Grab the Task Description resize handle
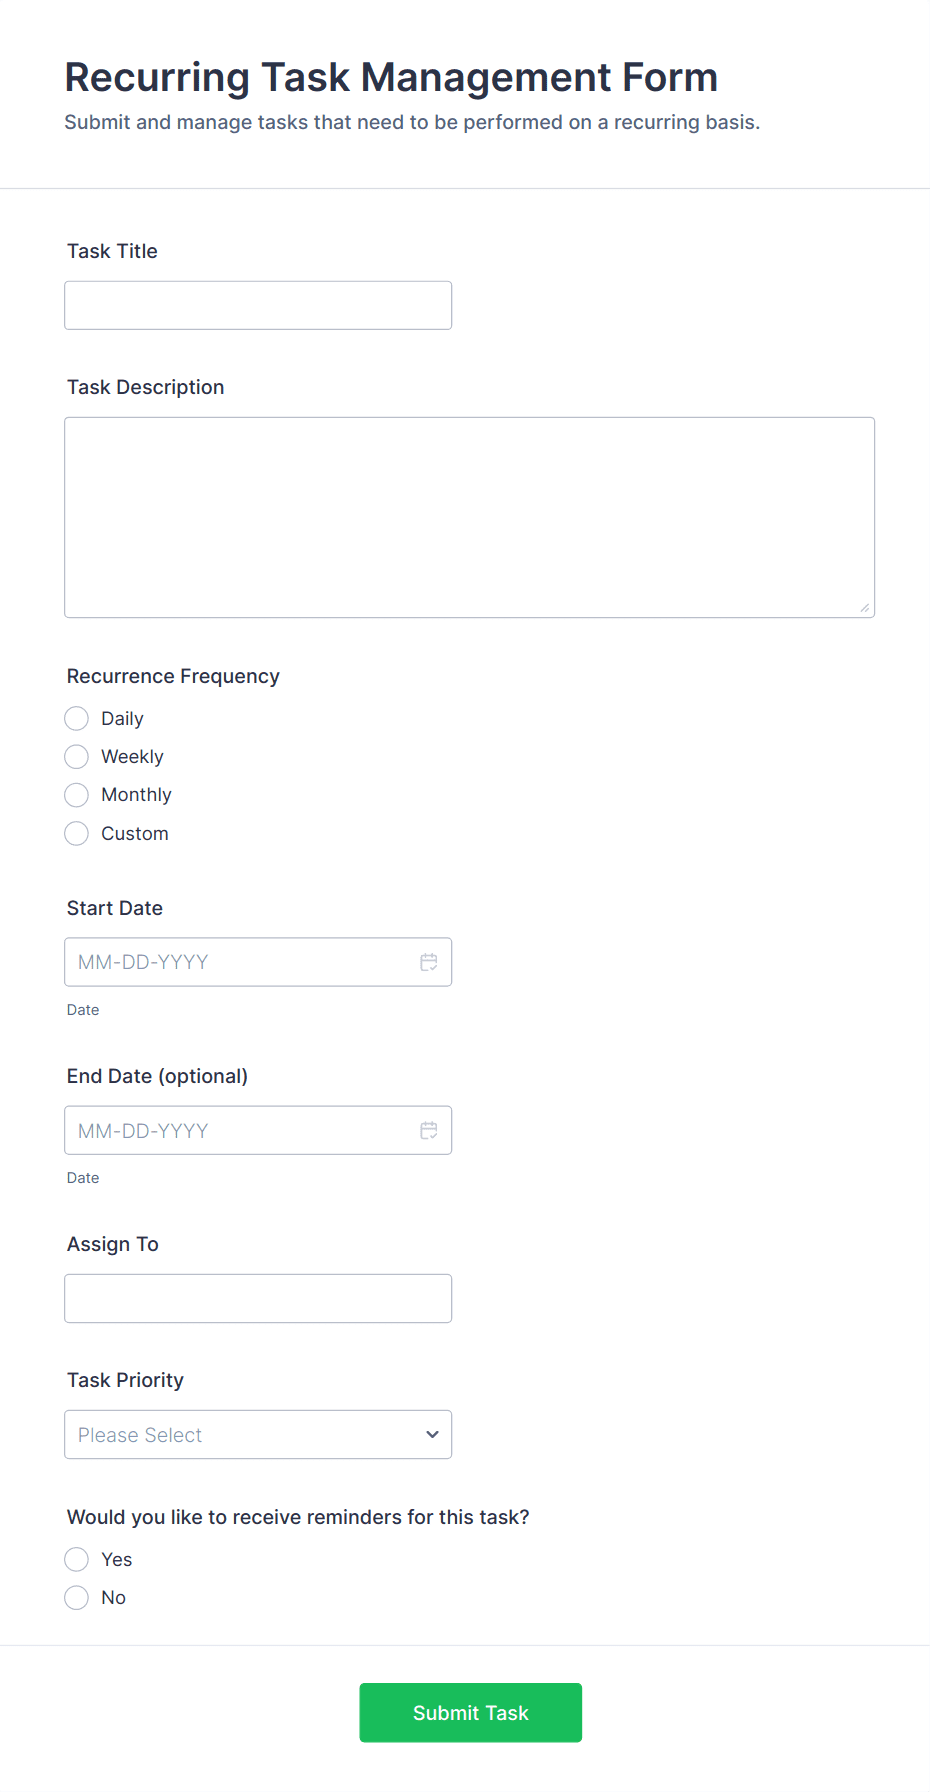 [865, 608]
